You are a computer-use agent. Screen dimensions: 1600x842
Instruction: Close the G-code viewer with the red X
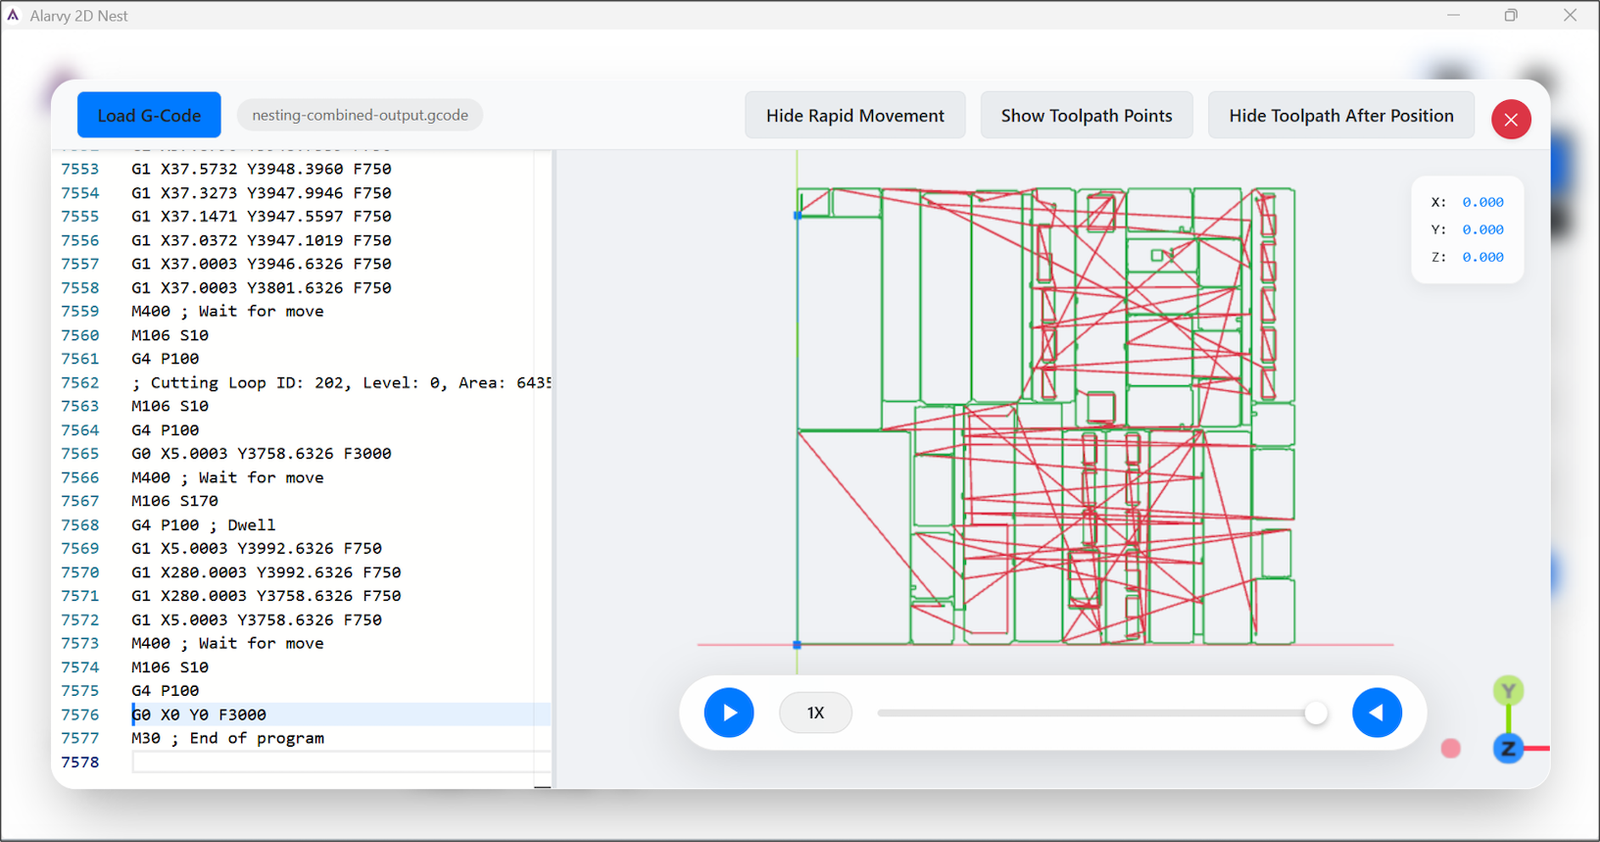[x=1511, y=119]
